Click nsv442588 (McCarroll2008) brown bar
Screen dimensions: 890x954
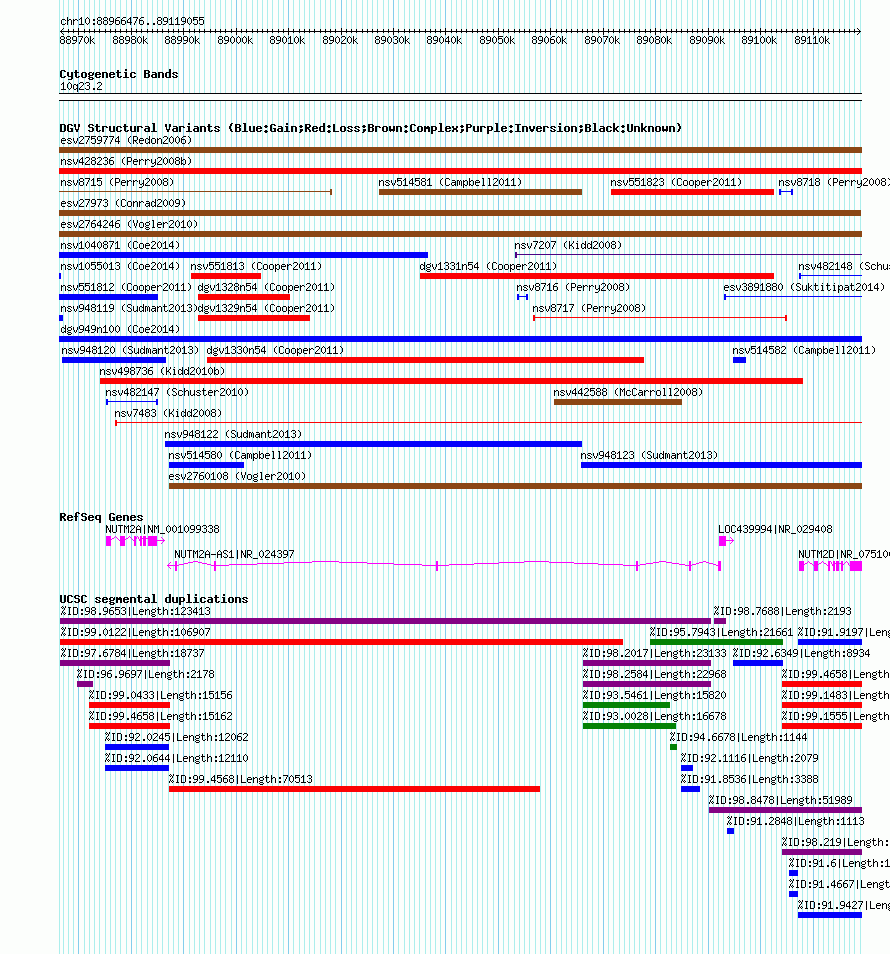[x=617, y=402]
